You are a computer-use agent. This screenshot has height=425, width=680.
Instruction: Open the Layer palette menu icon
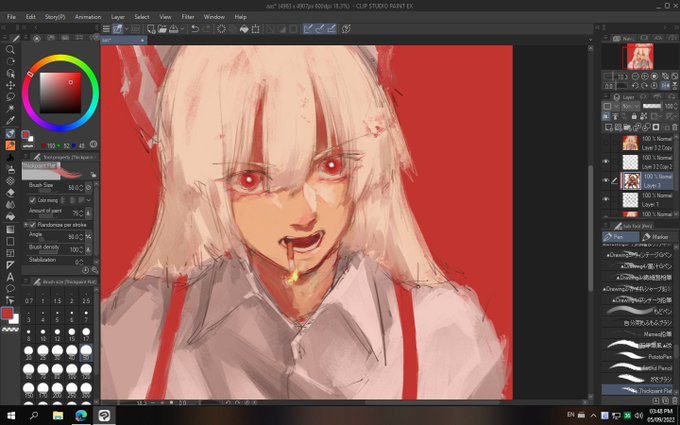point(606,97)
